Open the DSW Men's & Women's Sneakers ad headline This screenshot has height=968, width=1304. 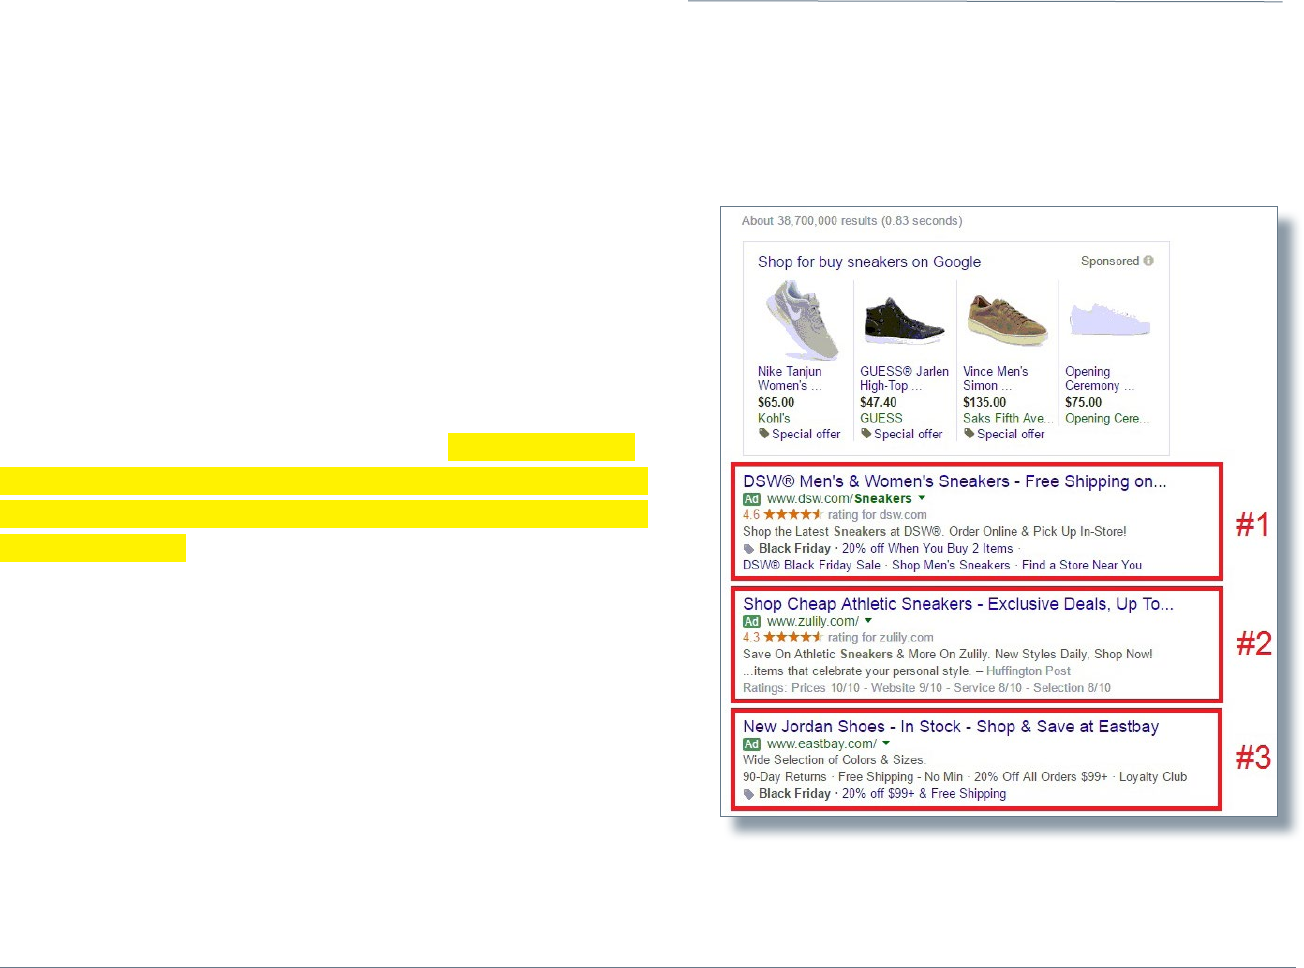click(954, 481)
